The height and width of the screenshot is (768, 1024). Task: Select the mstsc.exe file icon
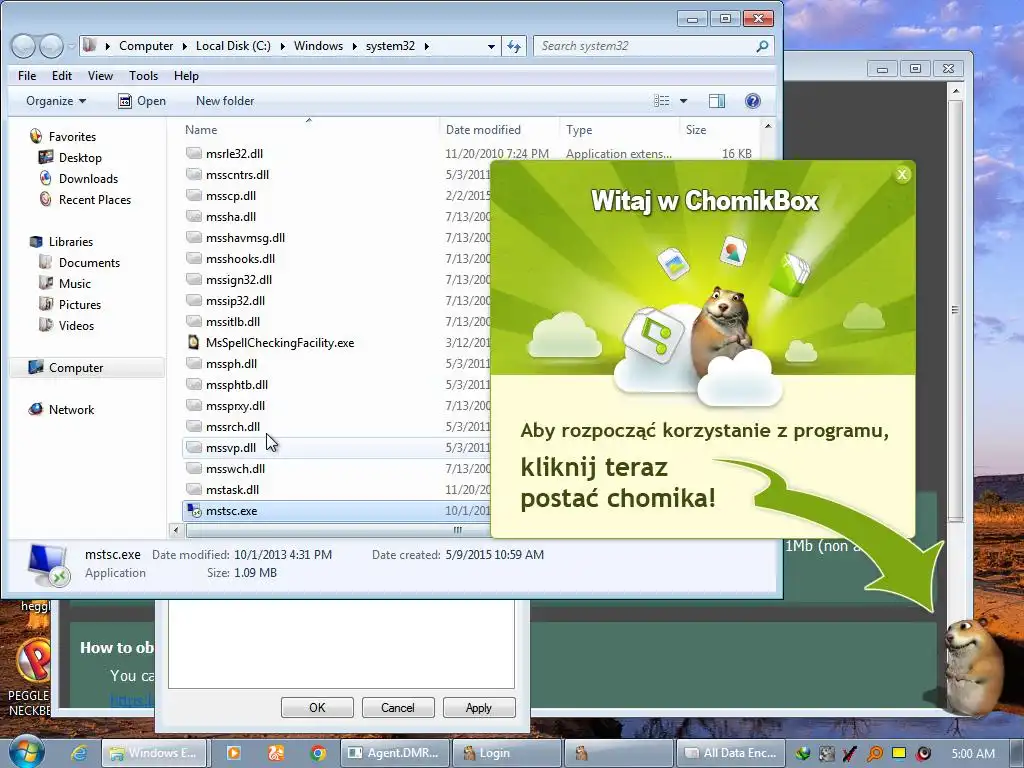[194, 511]
